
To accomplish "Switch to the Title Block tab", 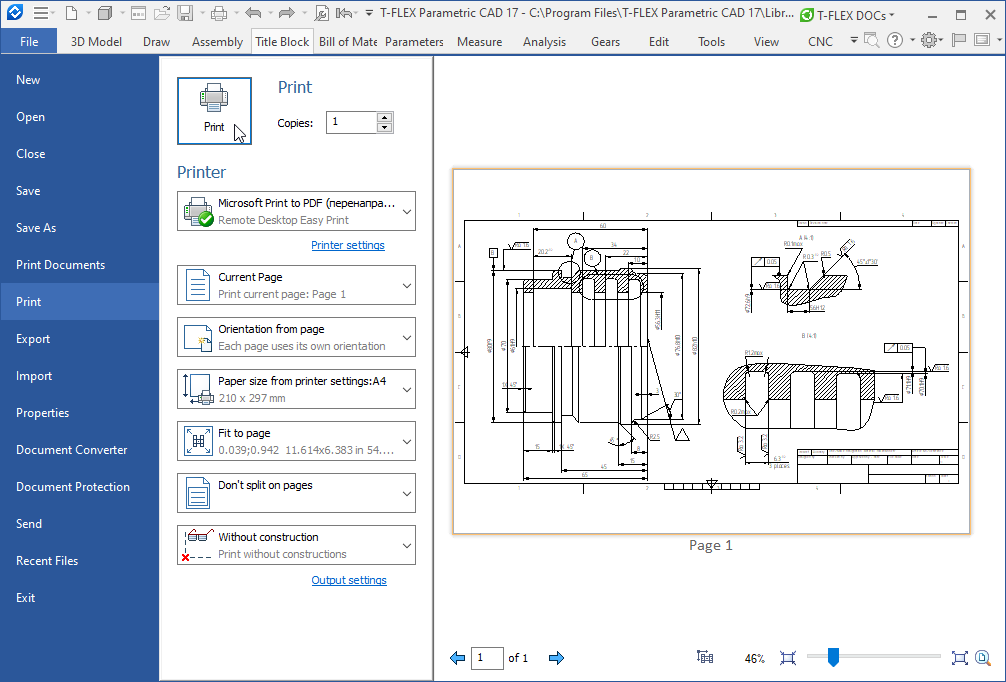I will pyautogui.click(x=282, y=42).
